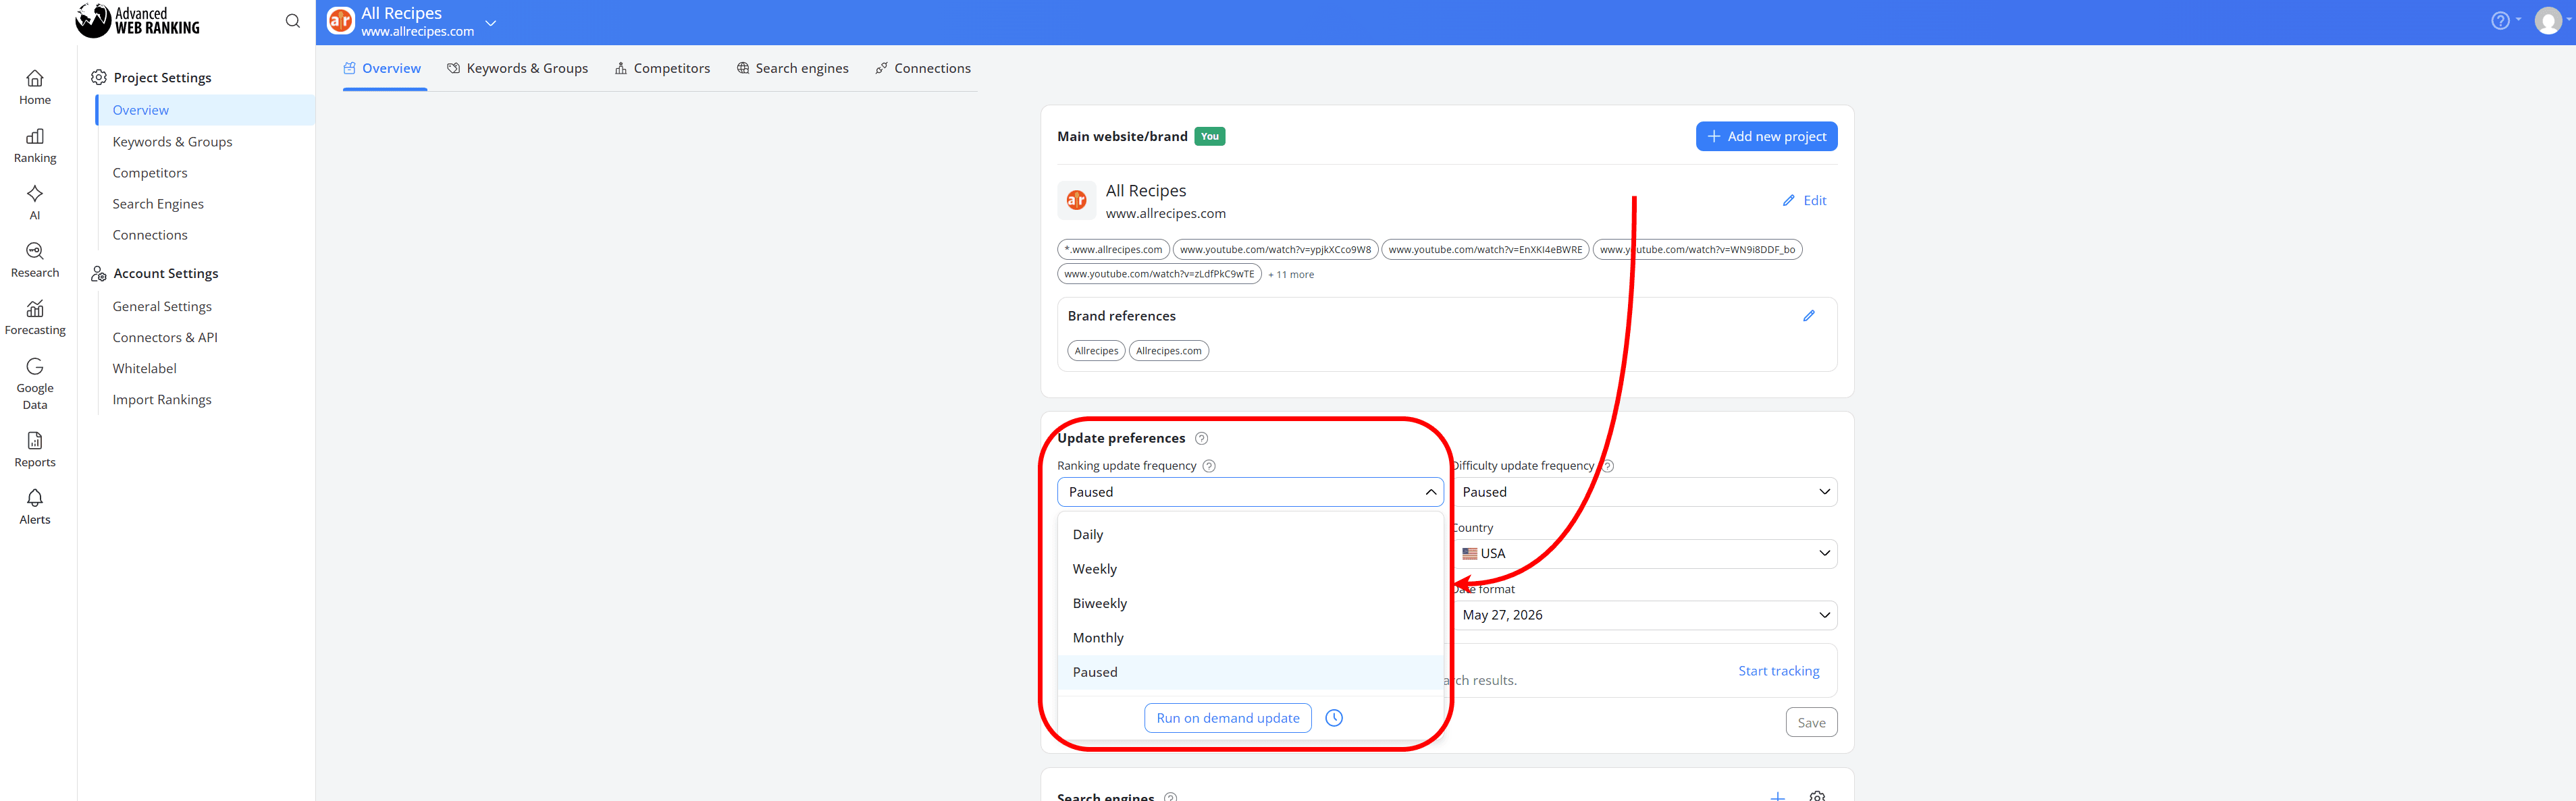This screenshot has width=2576, height=801.
Task: Select Overview in Project Settings sidebar
Action: [206, 110]
